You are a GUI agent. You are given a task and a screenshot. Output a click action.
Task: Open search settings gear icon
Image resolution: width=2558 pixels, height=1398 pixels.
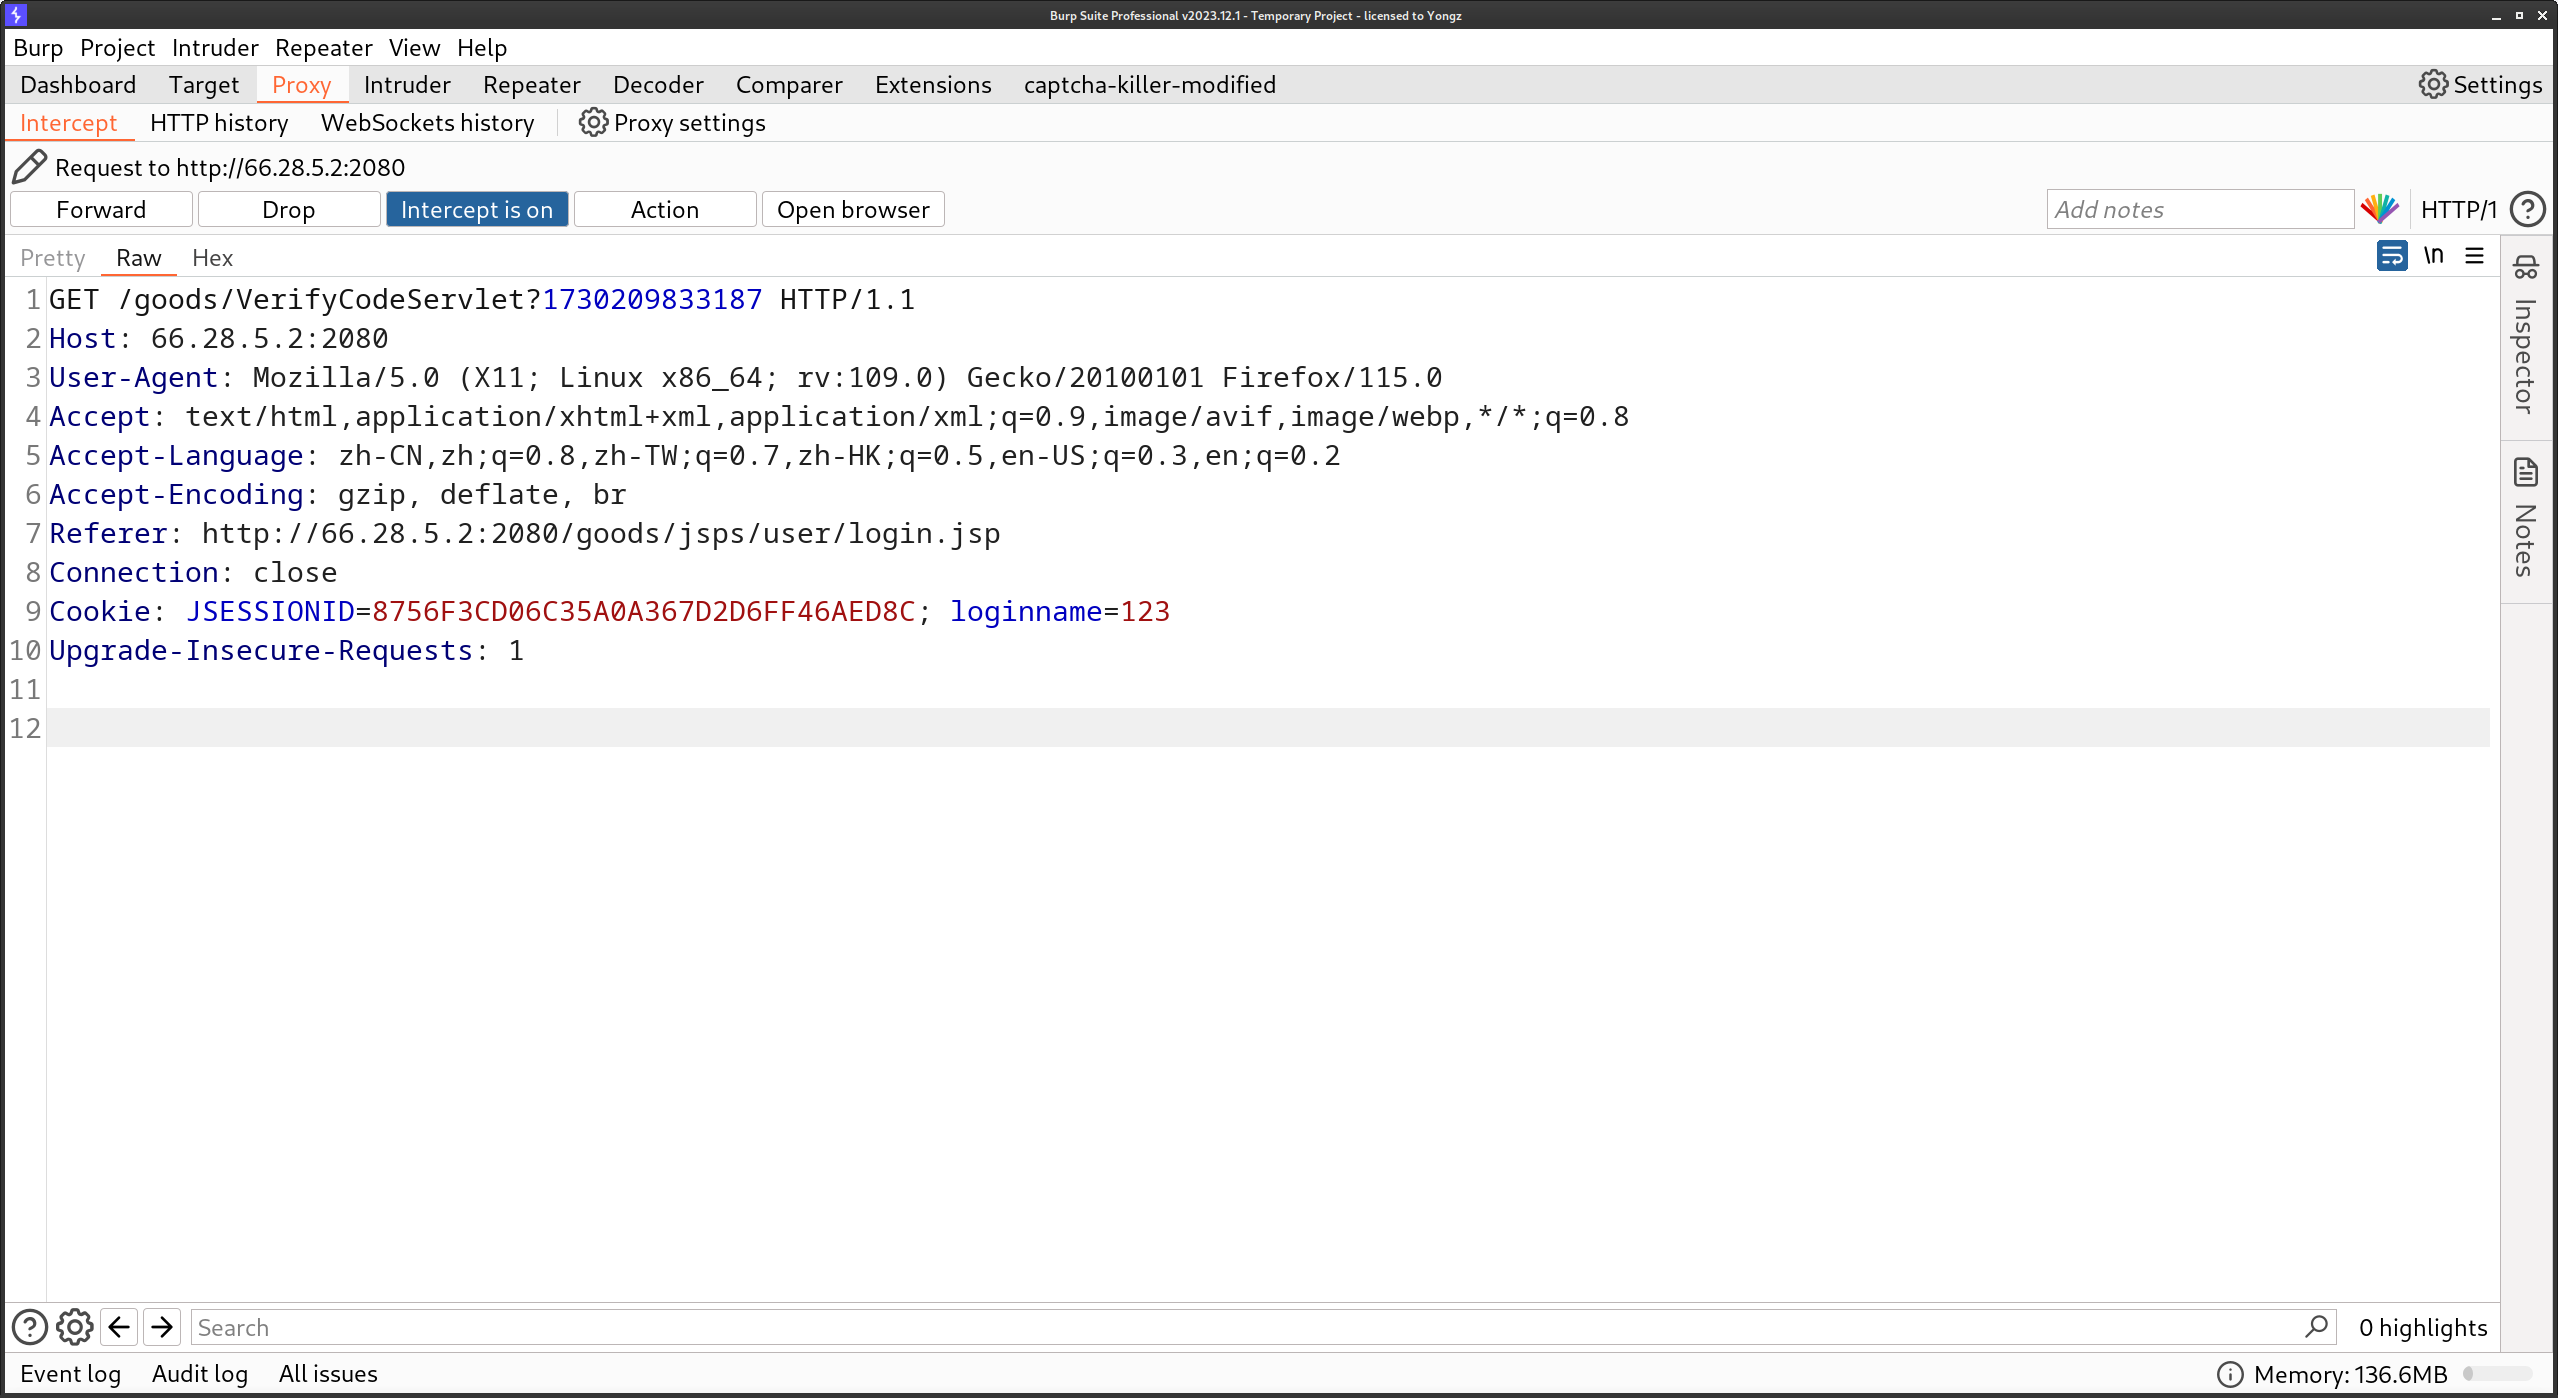point(75,1327)
